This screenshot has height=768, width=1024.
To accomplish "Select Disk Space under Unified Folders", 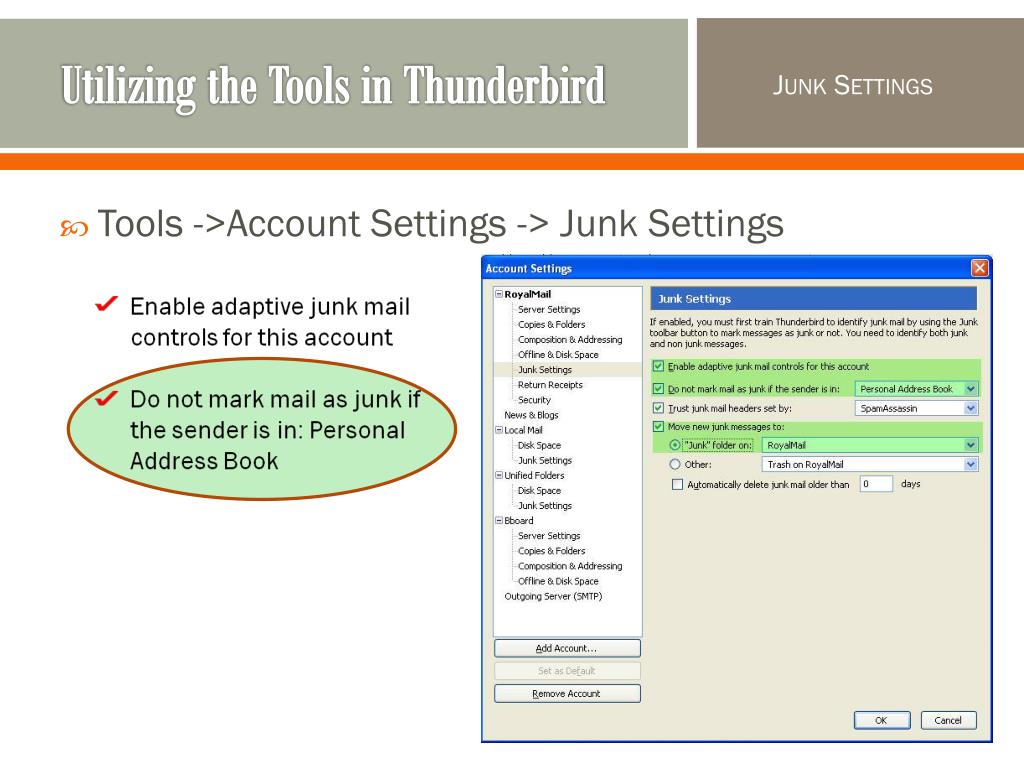I will (x=539, y=490).
